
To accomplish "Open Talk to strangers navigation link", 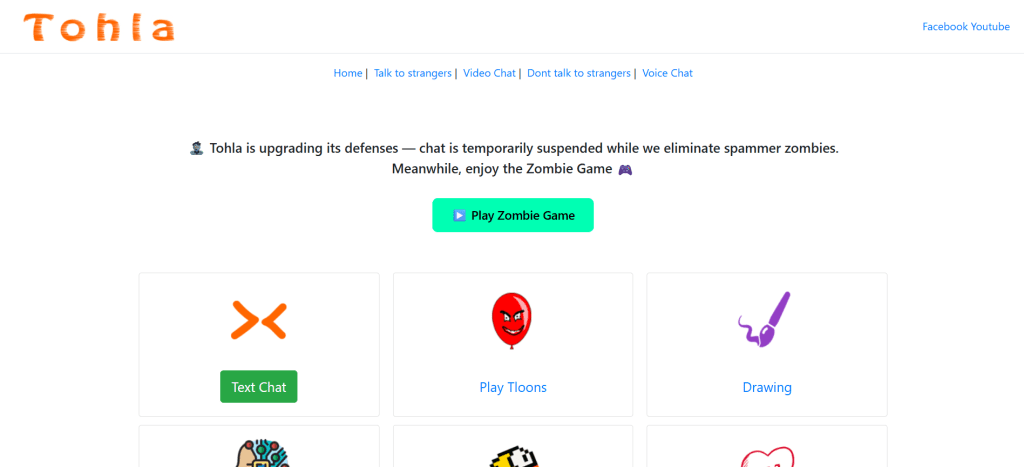I will pyautogui.click(x=413, y=73).
